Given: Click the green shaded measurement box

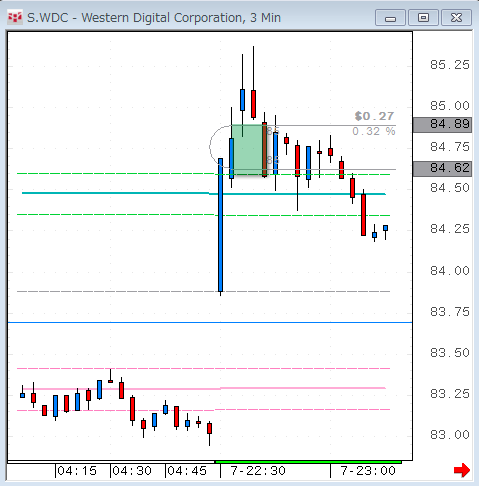Looking at the screenshot, I should click(248, 150).
